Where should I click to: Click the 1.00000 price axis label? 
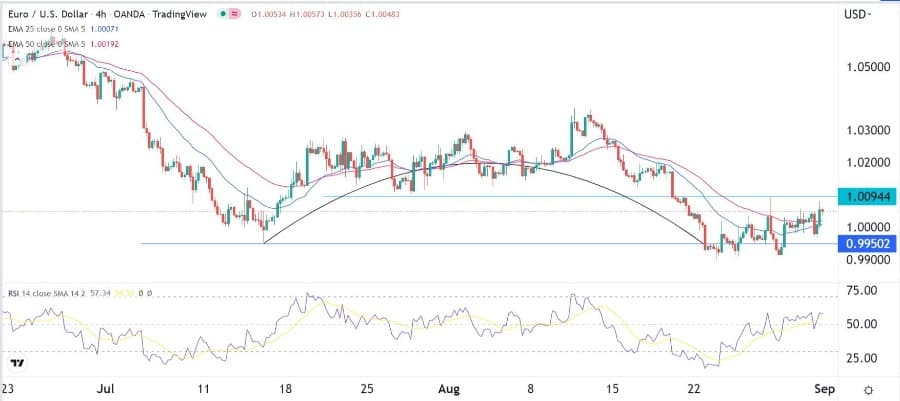coord(868,227)
